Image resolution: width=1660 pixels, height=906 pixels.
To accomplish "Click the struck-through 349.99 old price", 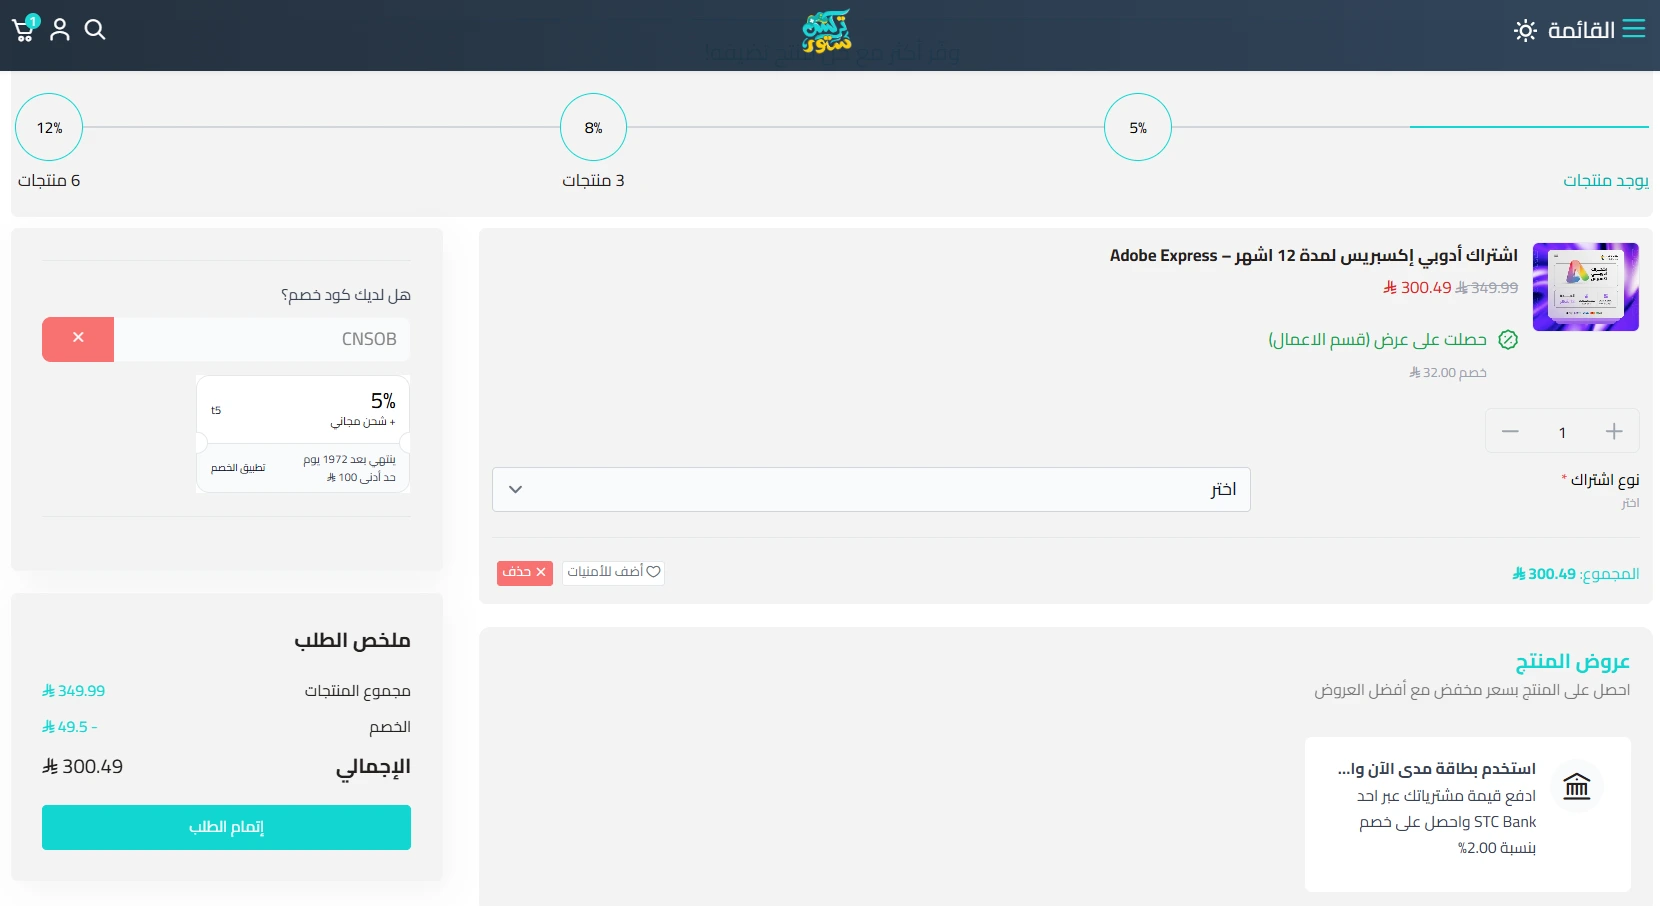I will (x=1487, y=288).
